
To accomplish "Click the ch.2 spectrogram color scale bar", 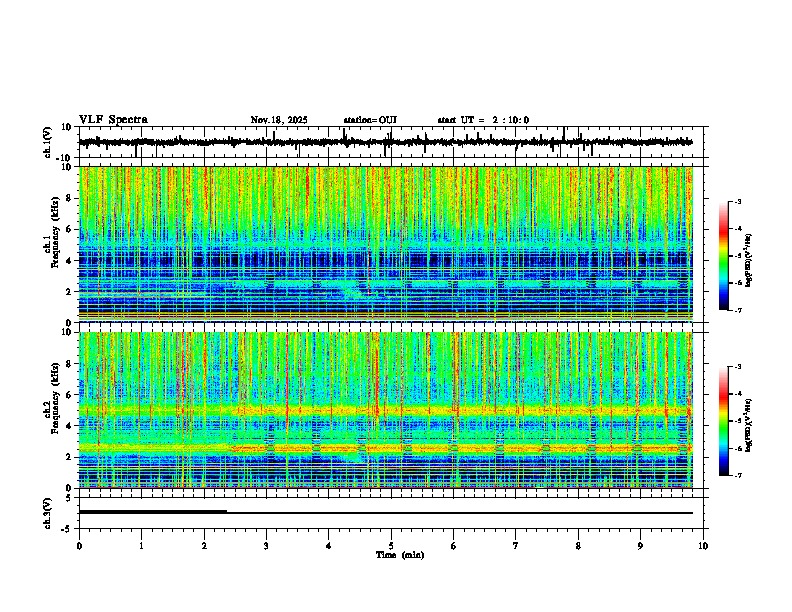I will pos(724,421).
